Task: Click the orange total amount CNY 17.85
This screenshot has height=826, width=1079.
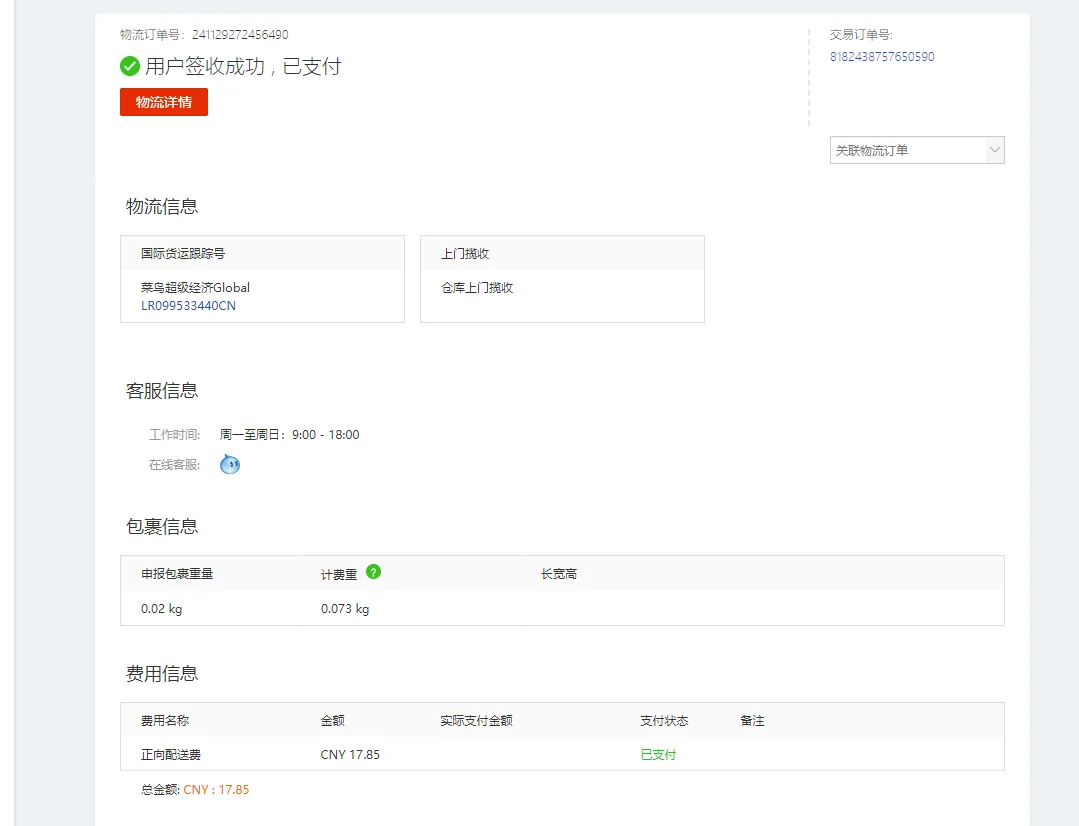Action: click(216, 790)
